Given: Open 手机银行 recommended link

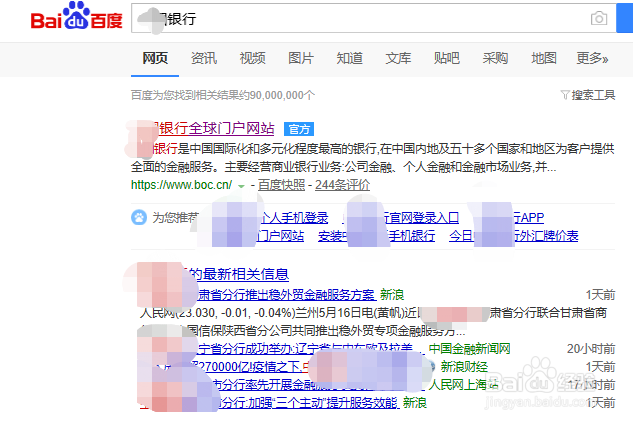Looking at the screenshot, I should pyautogui.click(x=412, y=236).
